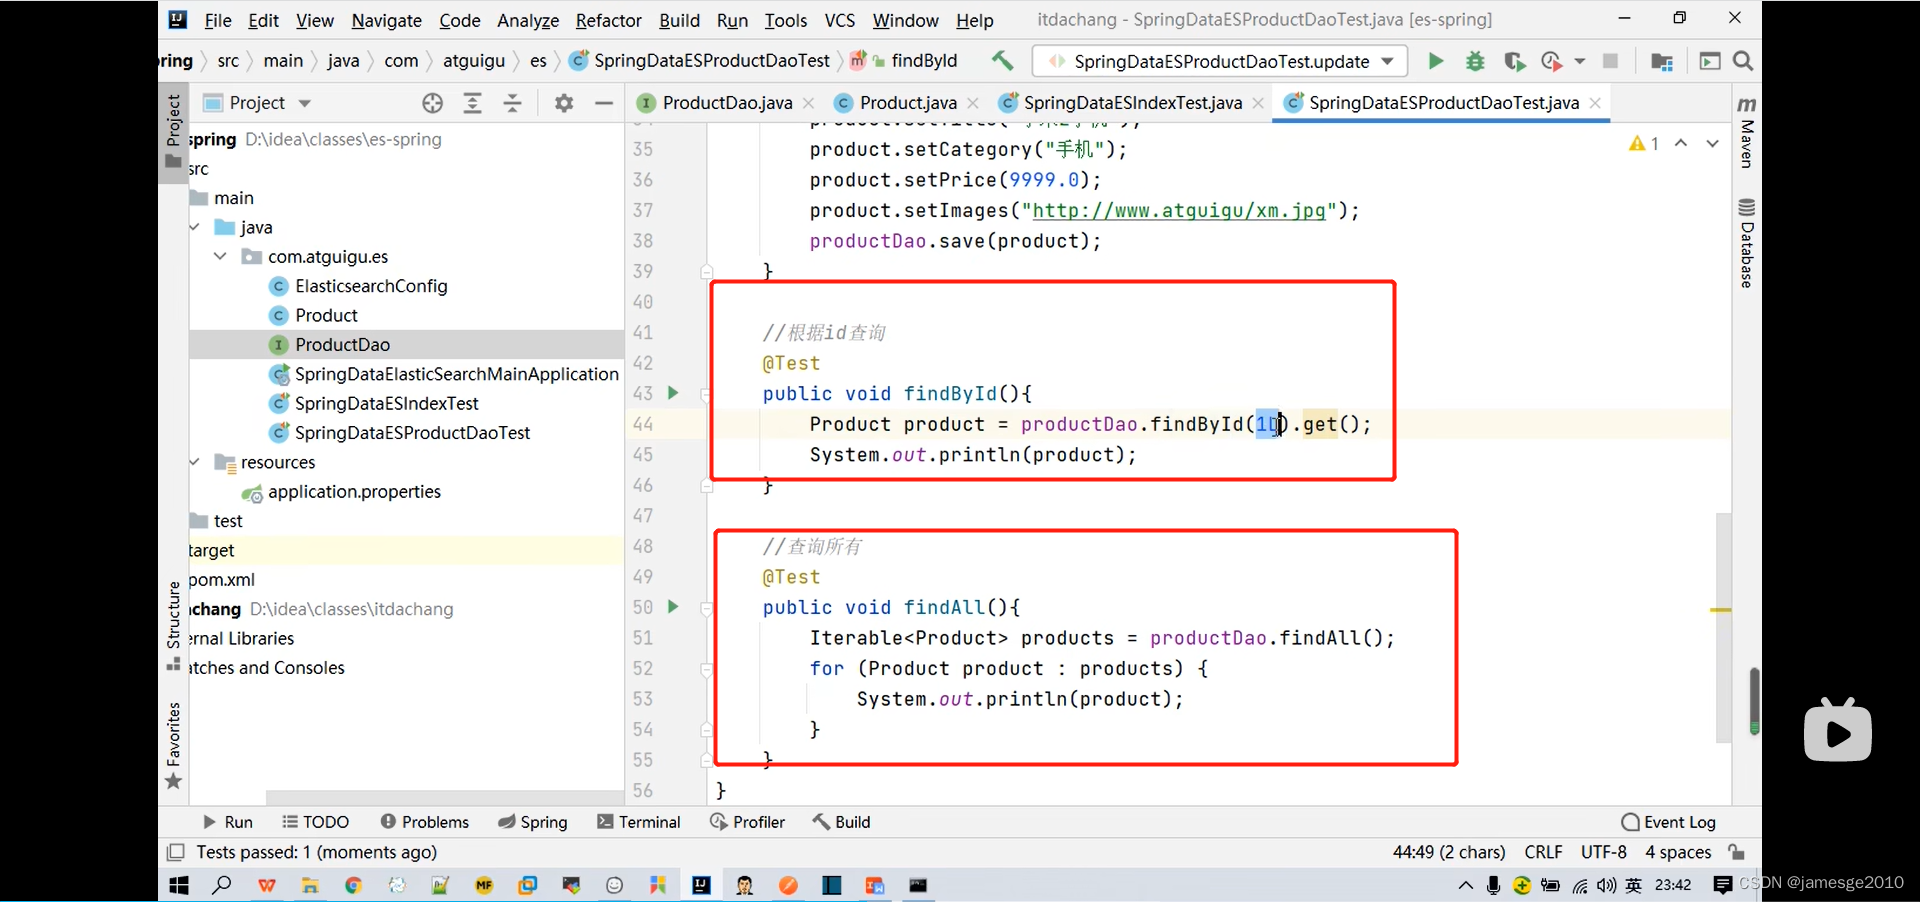
Task: Click Search Everywhere magnifier icon
Action: pos(1743,61)
